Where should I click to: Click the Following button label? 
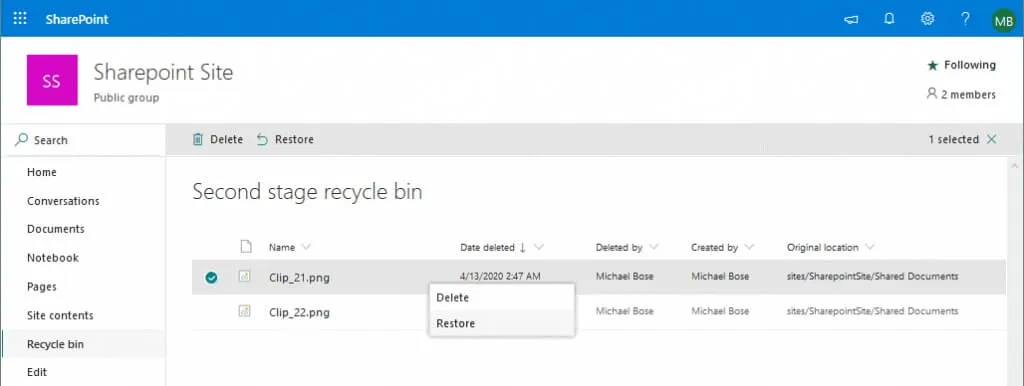coord(969,65)
